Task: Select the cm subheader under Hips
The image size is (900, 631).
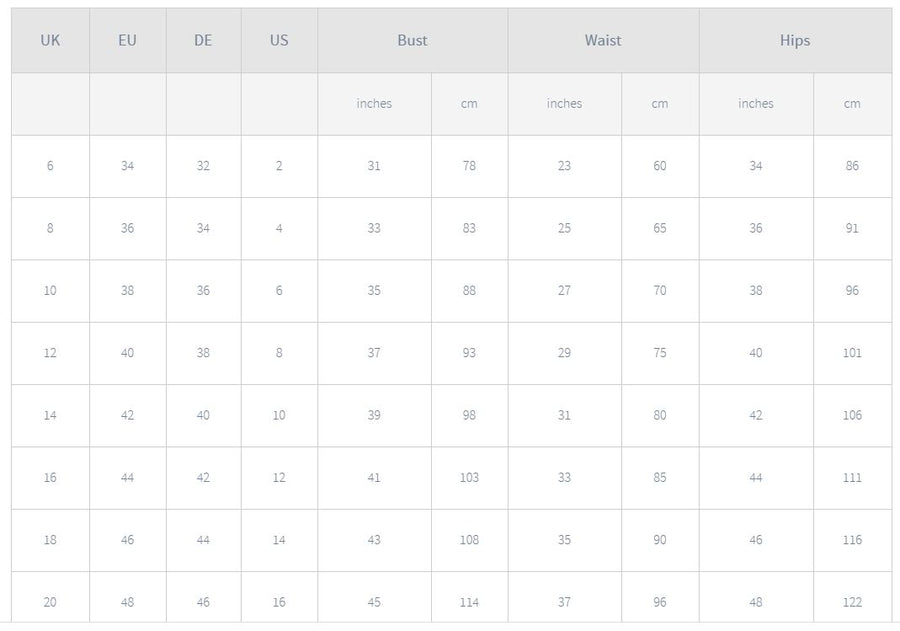Action: [x=852, y=104]
